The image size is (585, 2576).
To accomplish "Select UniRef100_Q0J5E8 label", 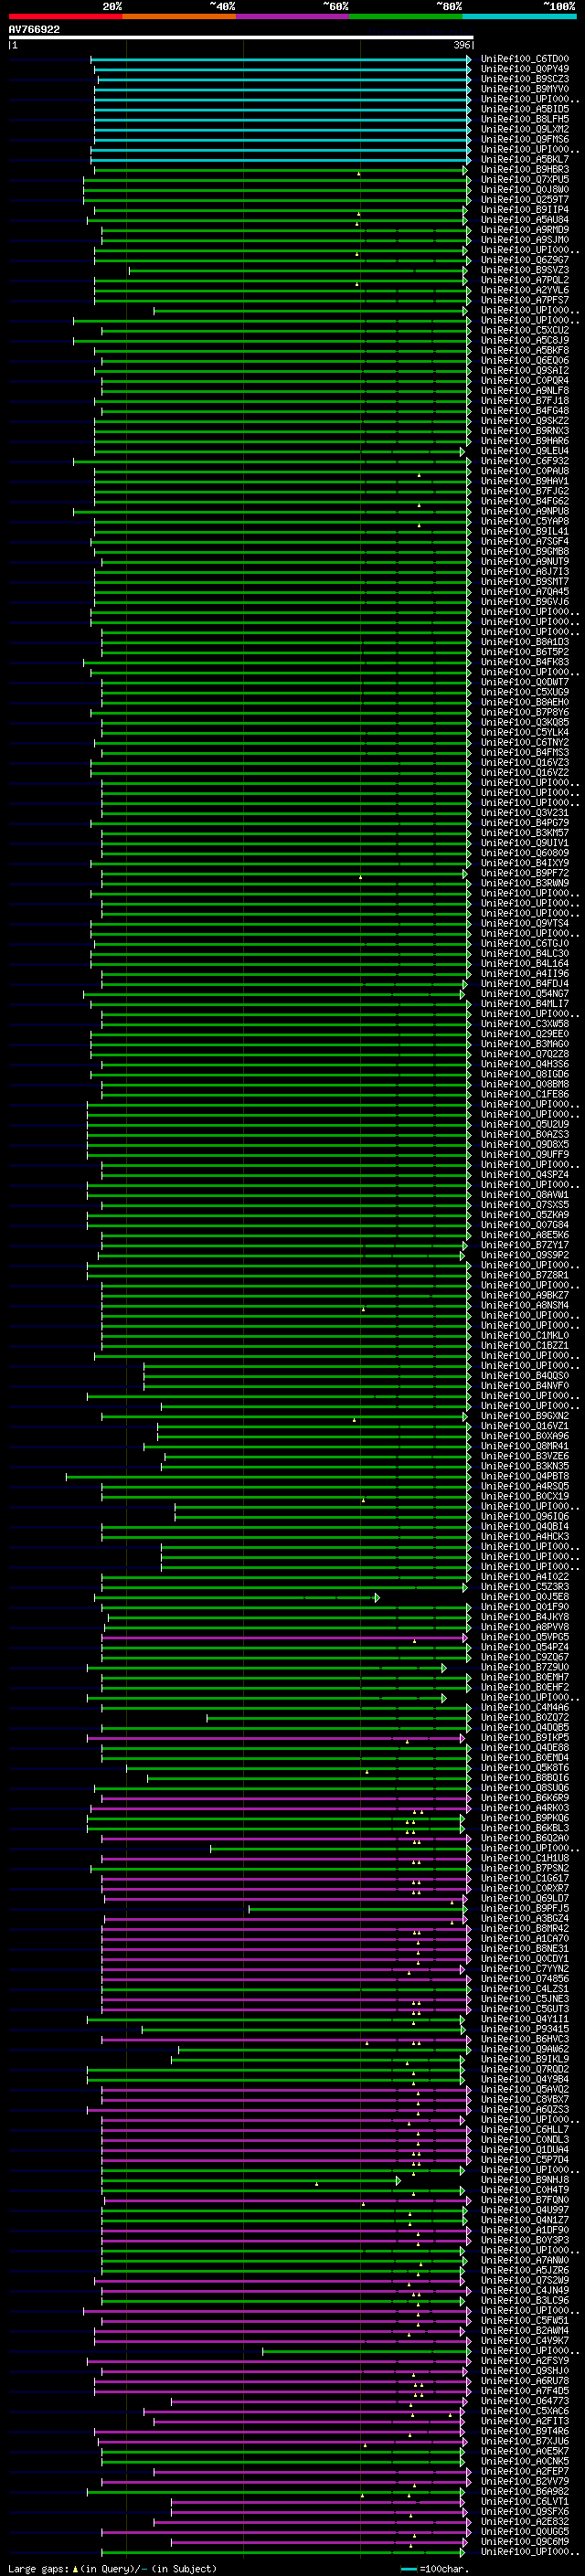I will [x=524, y=1597].
